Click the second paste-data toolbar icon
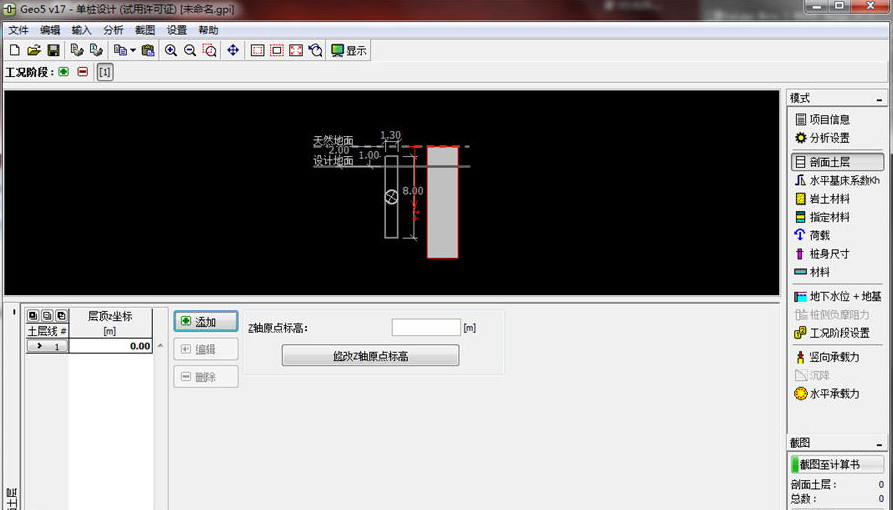This screenshot has width=893, height=510. (96, 50)
